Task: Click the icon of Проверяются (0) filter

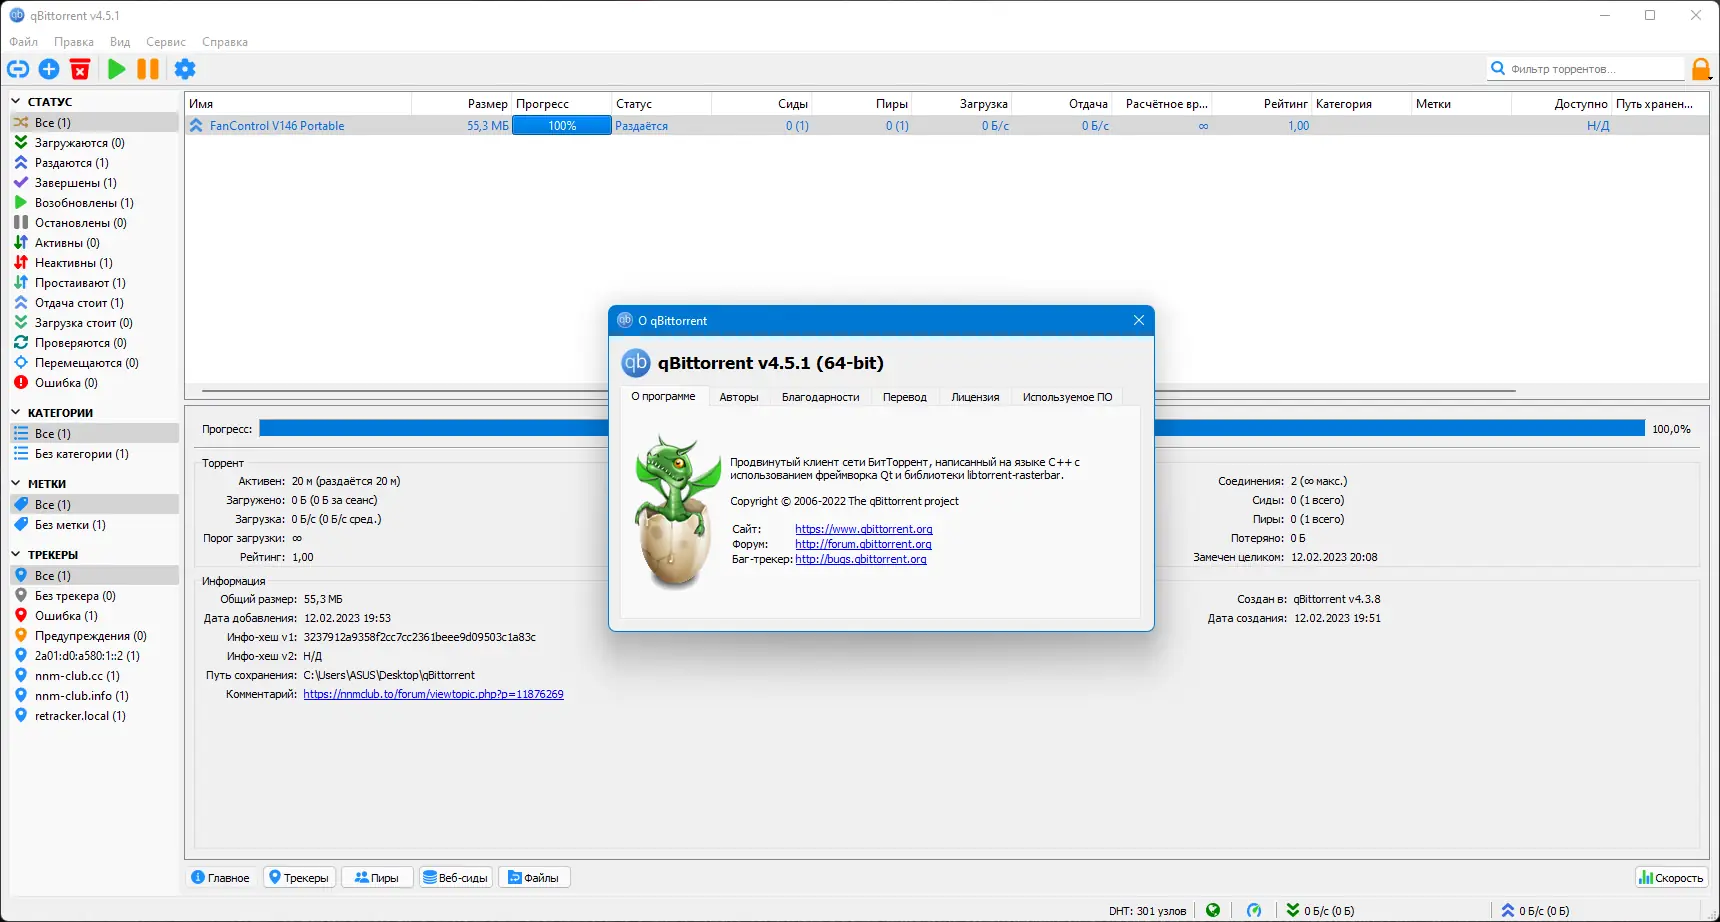Action: (x=21, y=343)
